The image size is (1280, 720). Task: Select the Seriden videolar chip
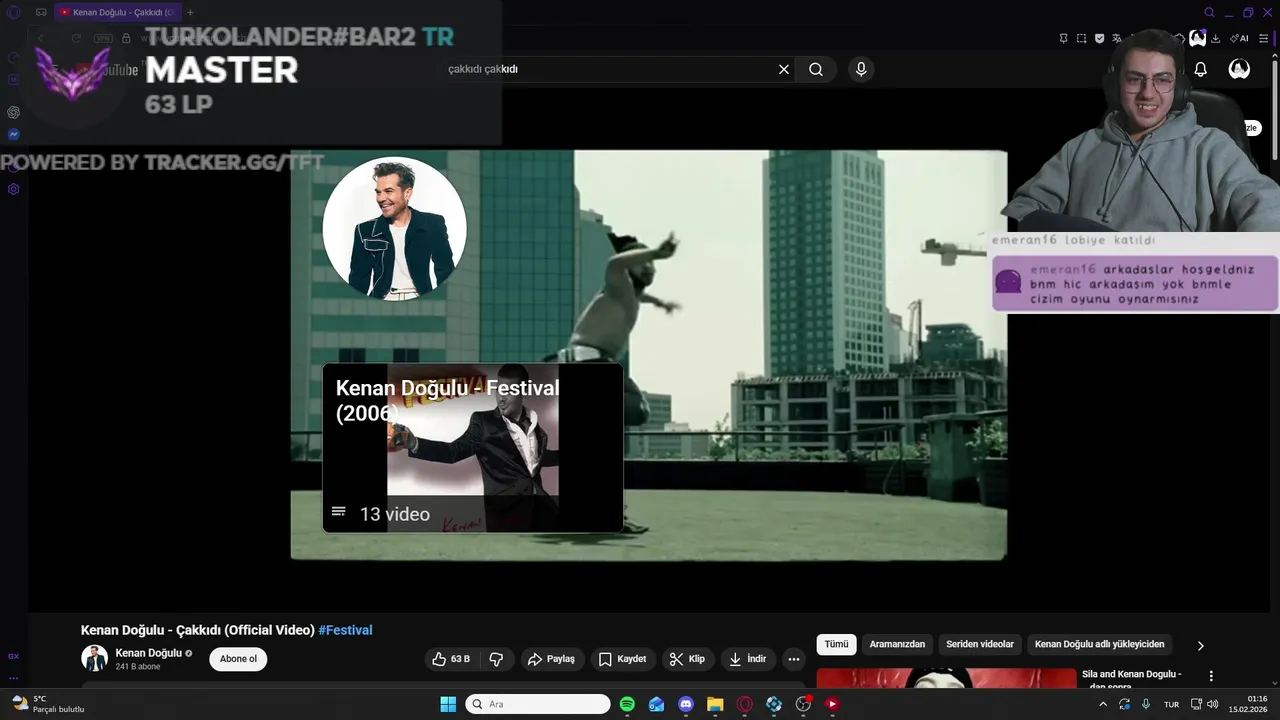pyautogui.click(x=980, y=645)
